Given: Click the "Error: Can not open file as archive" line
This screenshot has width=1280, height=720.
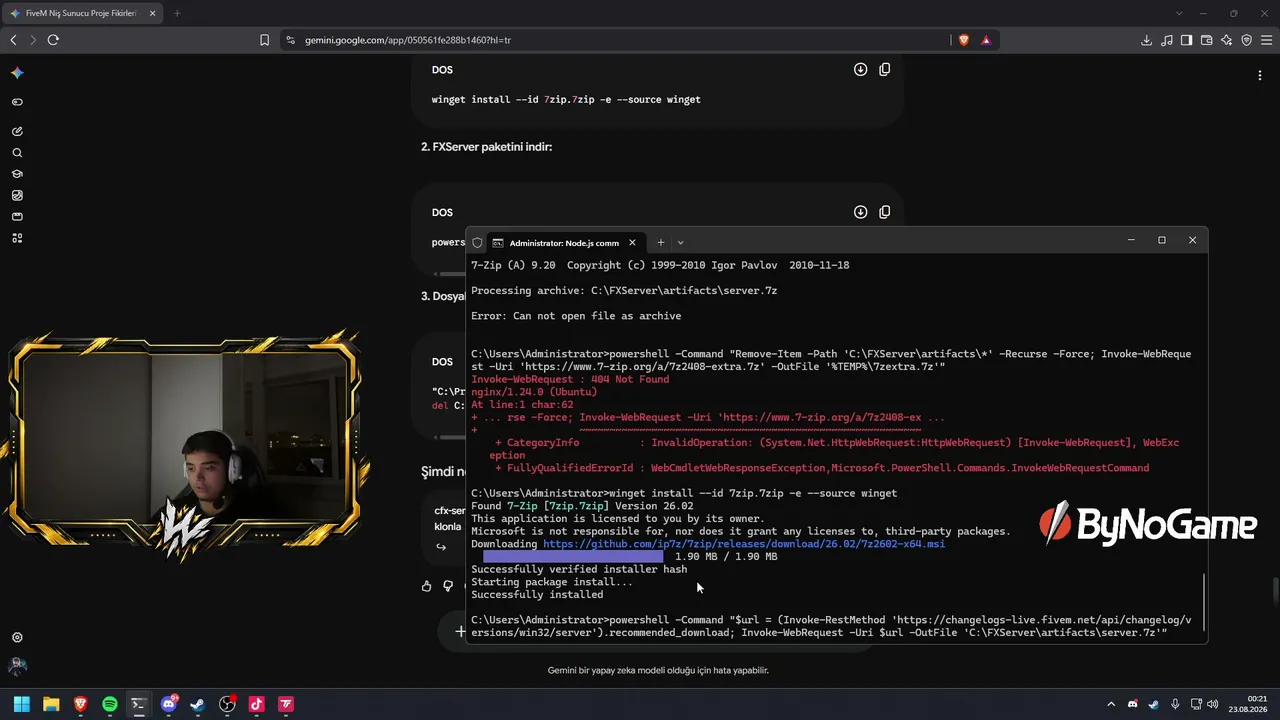Looking at the screenshot, I should (576, 316).
